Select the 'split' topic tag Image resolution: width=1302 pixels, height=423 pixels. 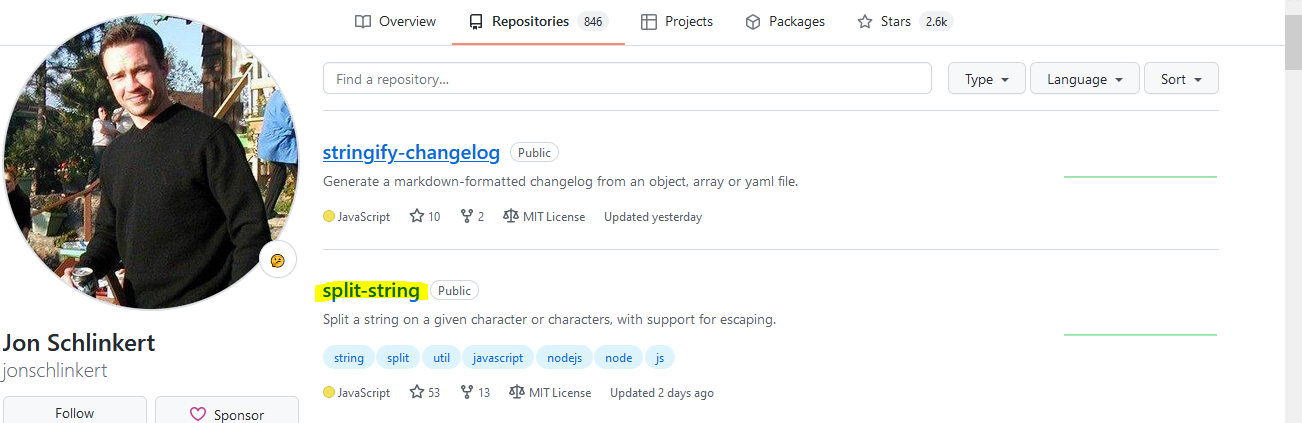[398, 358]
